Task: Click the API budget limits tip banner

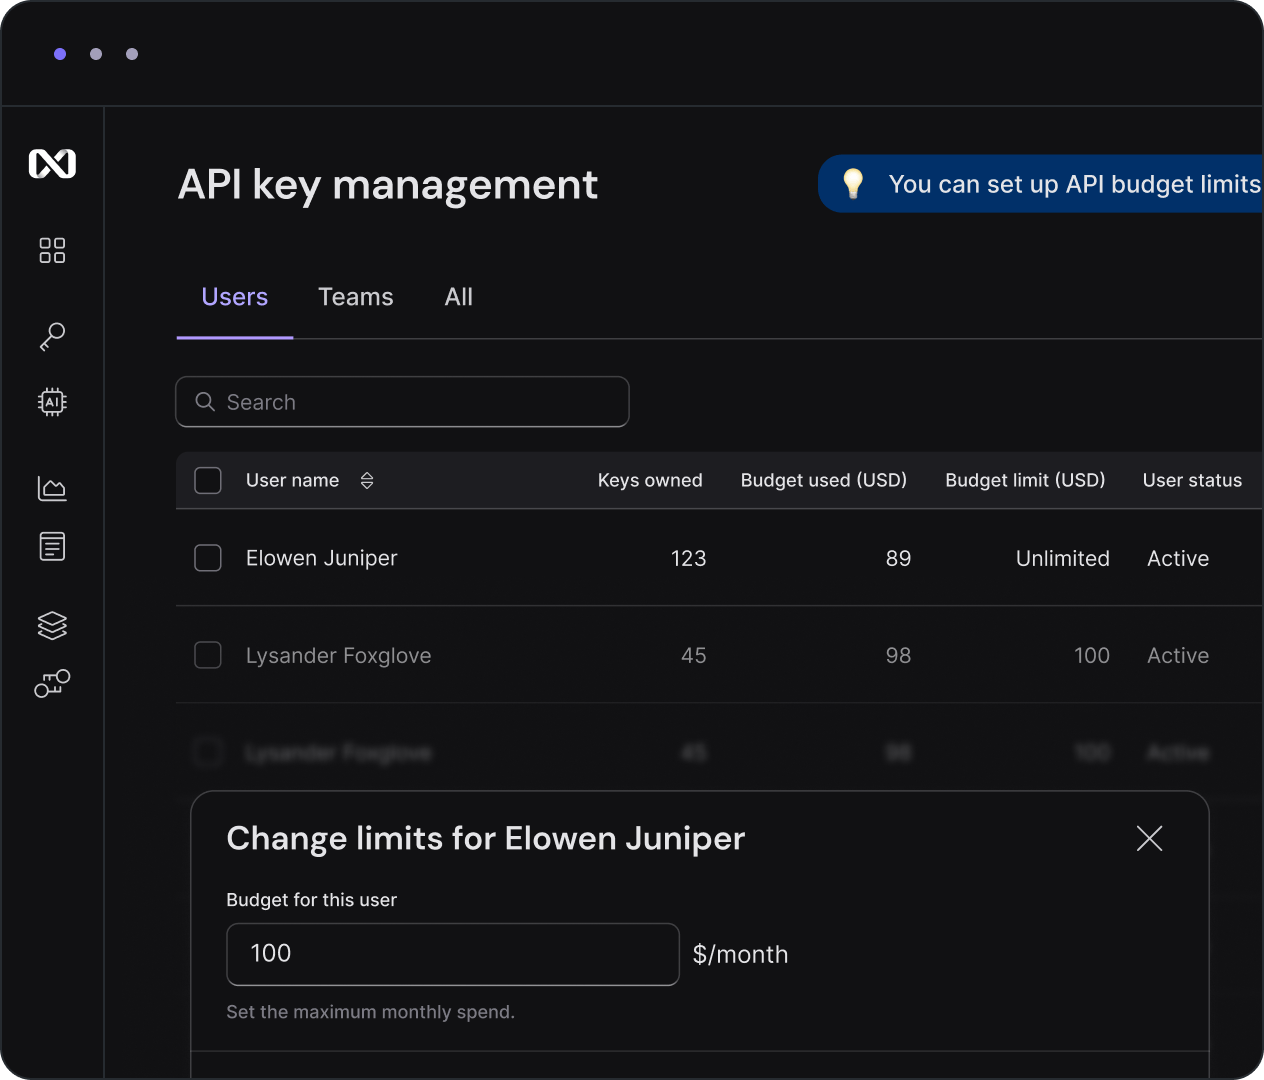Action: pos(1041,184)
